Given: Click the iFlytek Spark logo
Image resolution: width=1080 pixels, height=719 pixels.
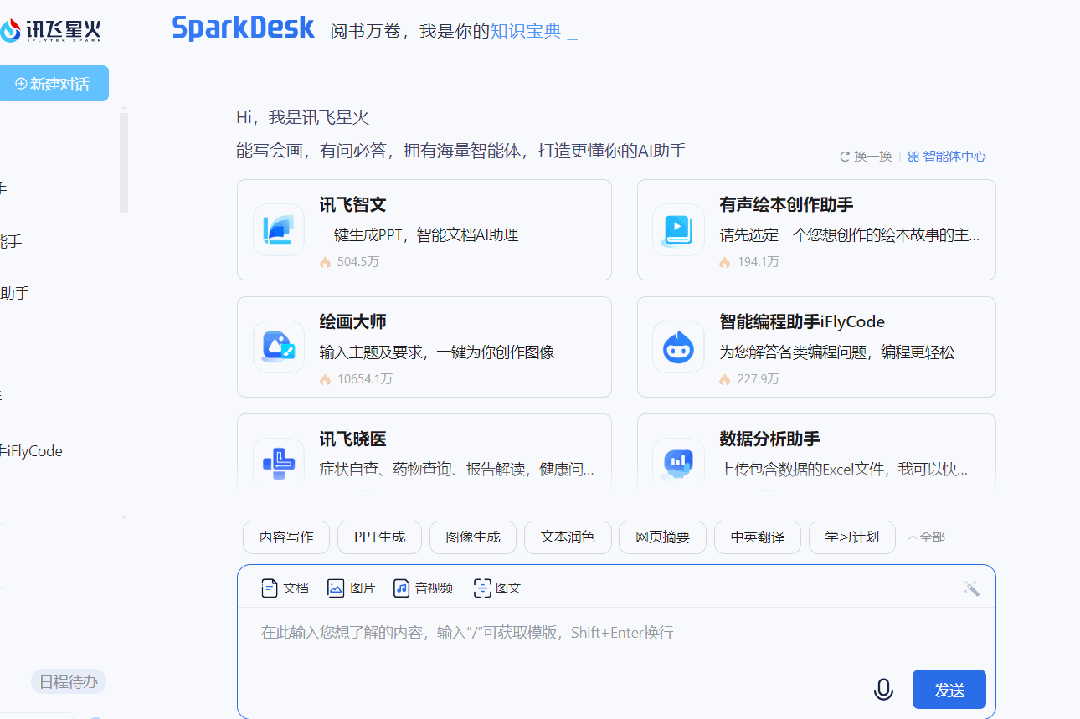Looking at the screenshot, I should coord(50,30).
